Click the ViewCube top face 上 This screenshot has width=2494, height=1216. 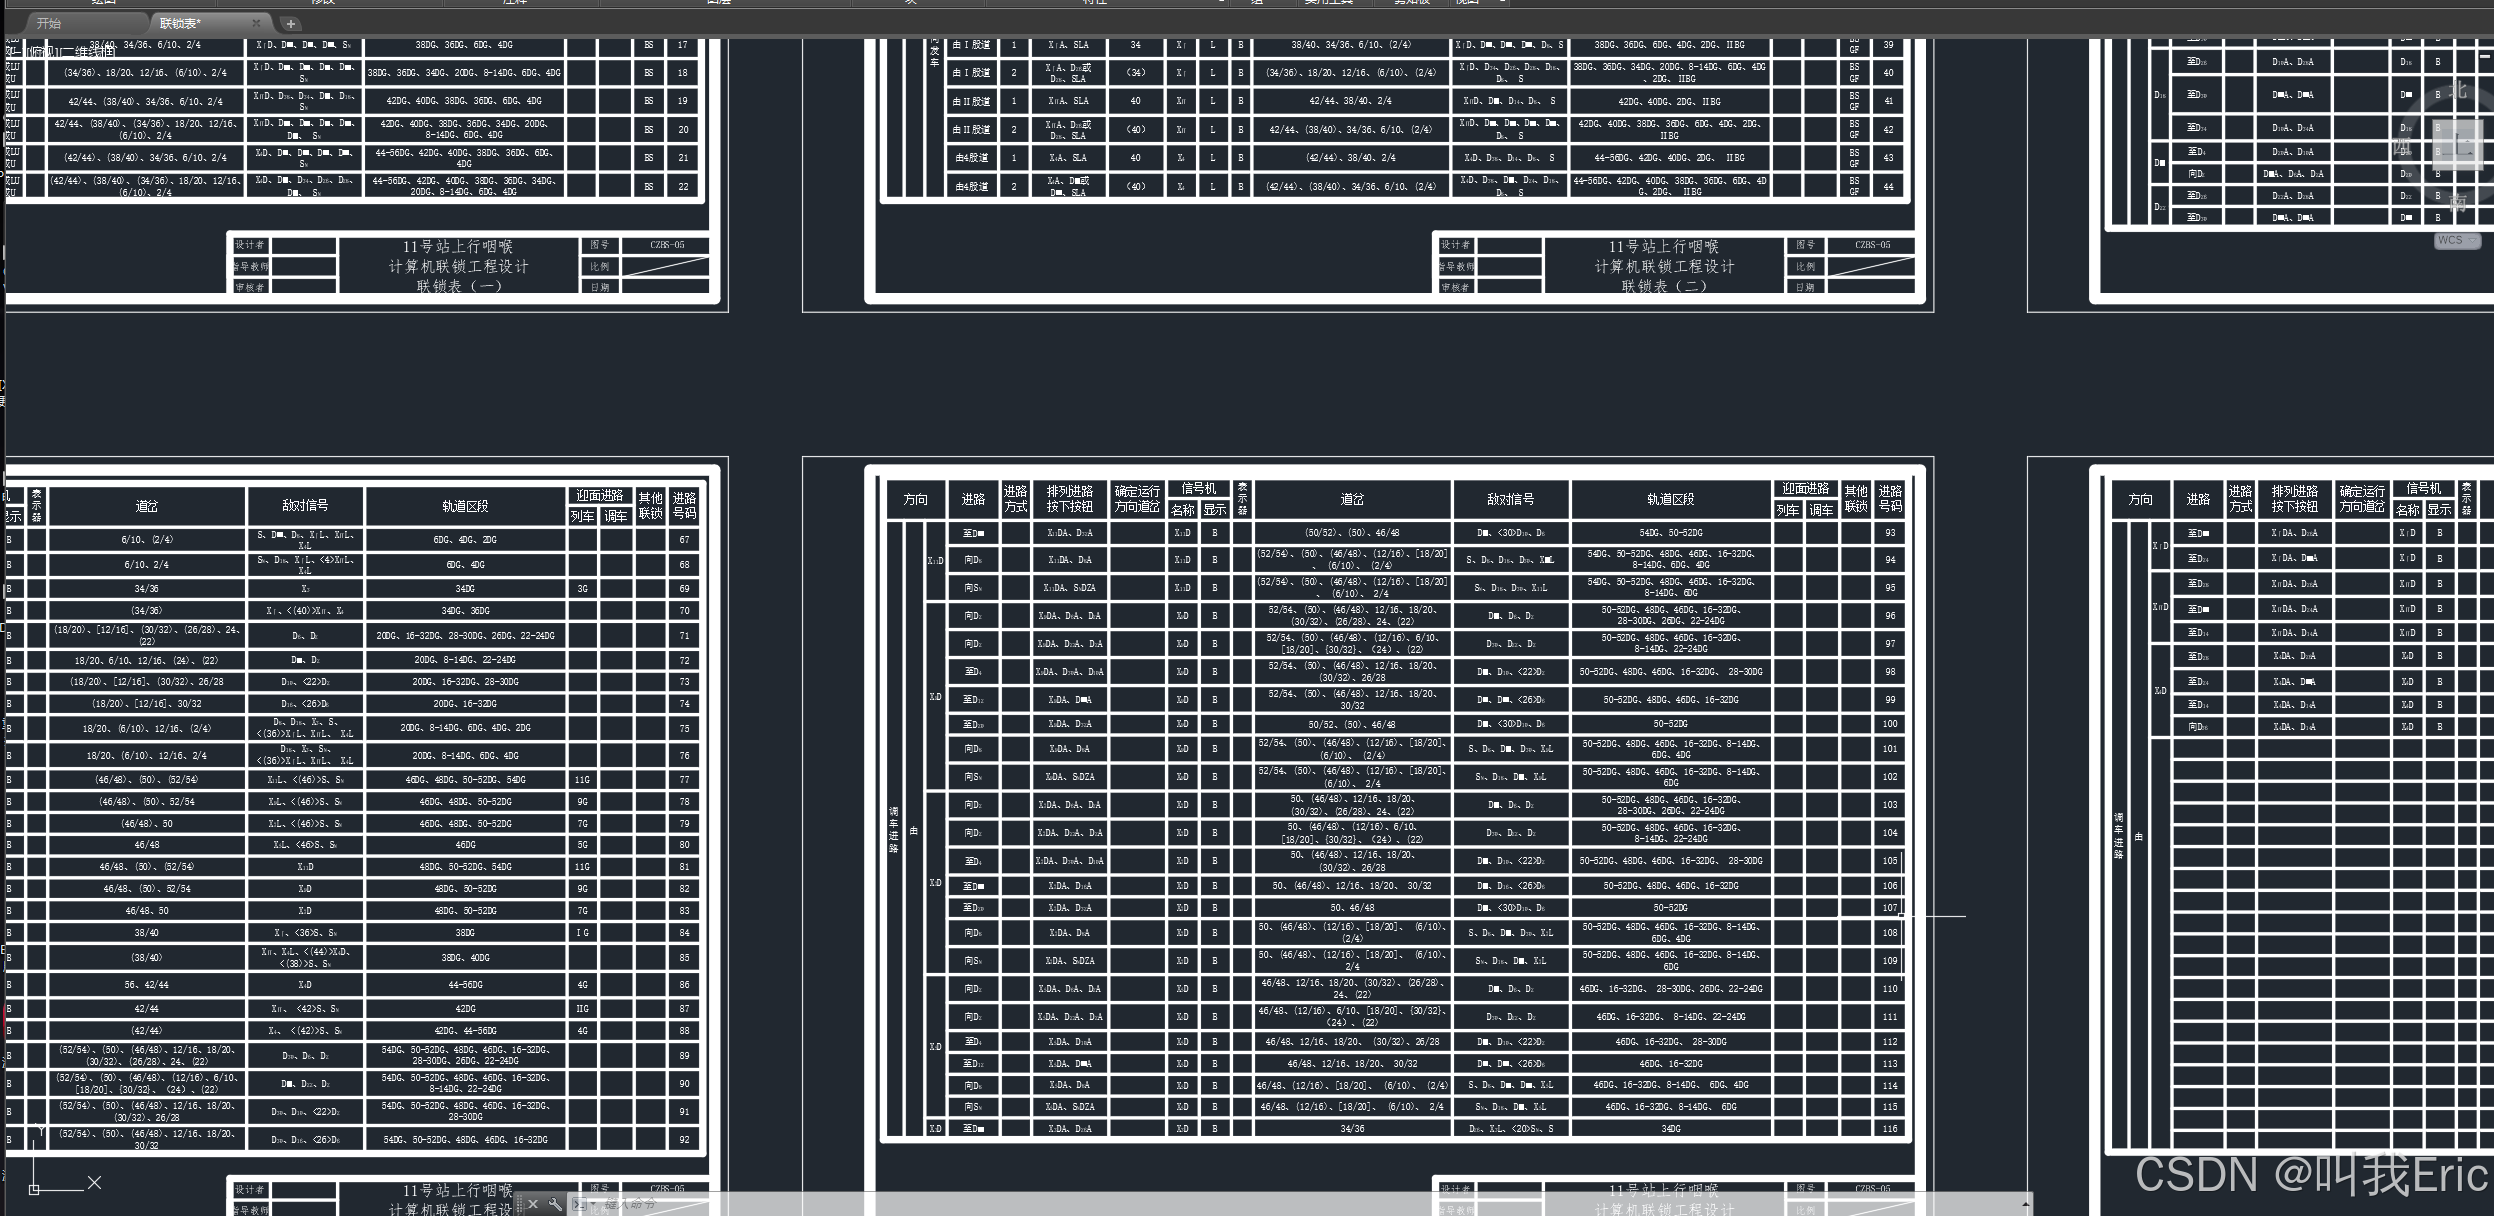coord(2458,147)
